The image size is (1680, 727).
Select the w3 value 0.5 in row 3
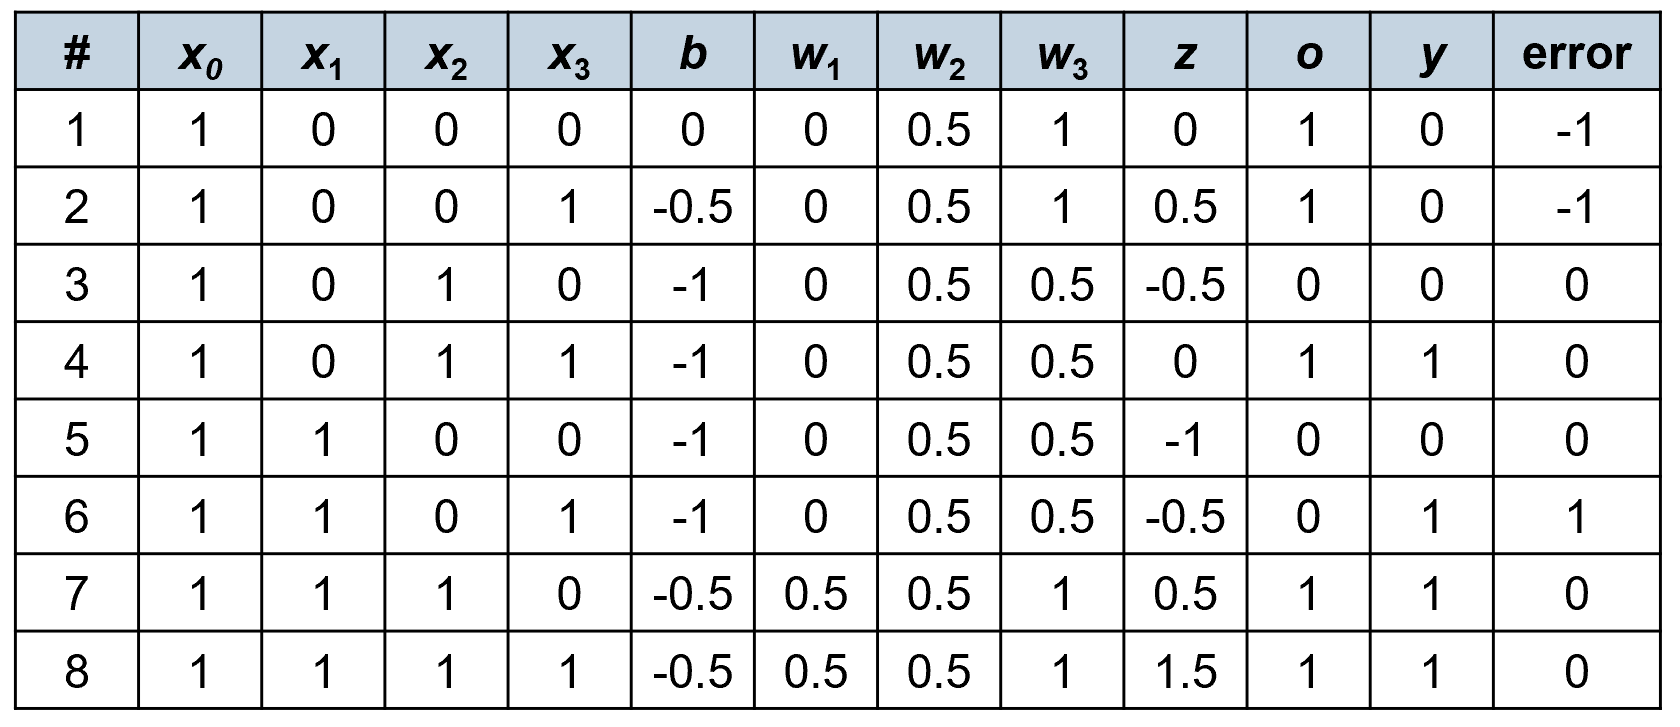(x=1062, y=285)
